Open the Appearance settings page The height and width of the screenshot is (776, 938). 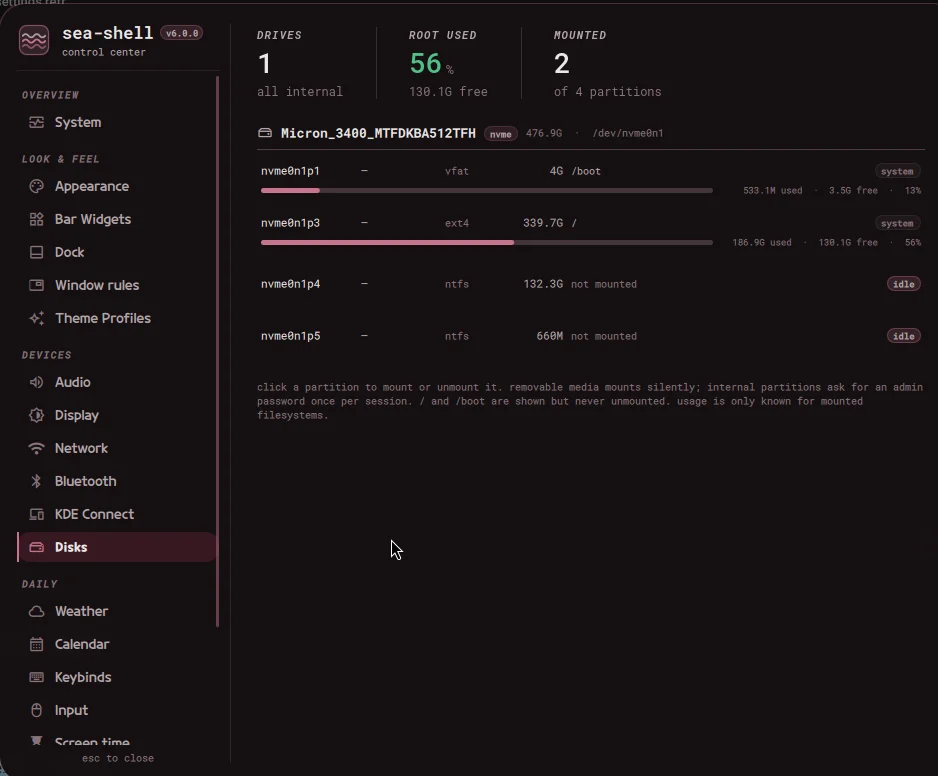pyautogui.click(x=117, y=186)
